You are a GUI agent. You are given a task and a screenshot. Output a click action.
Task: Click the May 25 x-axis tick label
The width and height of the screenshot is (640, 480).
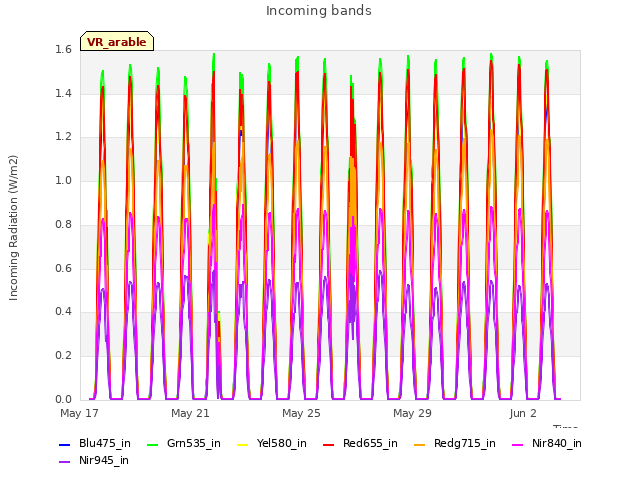(301, 413)
